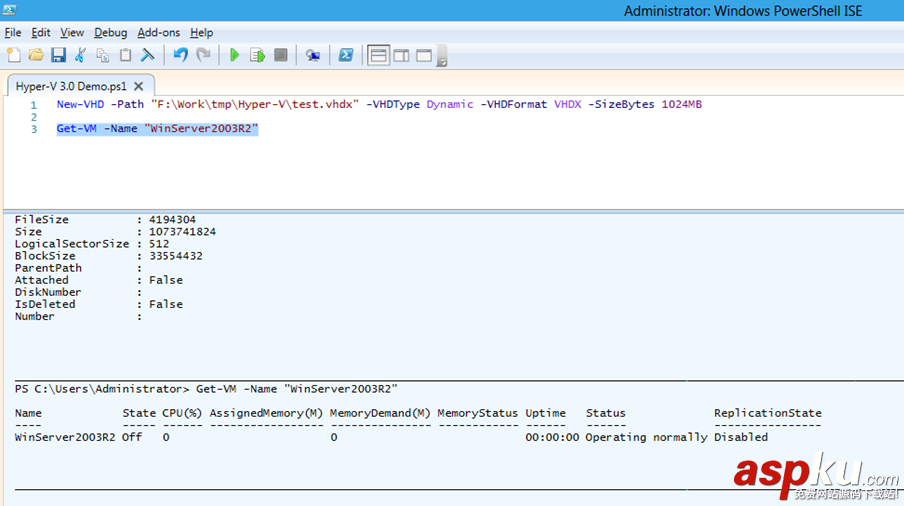Open New Remote PowerShell Tab icon
The height and width of the screenshot is (506, 904).
click(x=313, y=55)
